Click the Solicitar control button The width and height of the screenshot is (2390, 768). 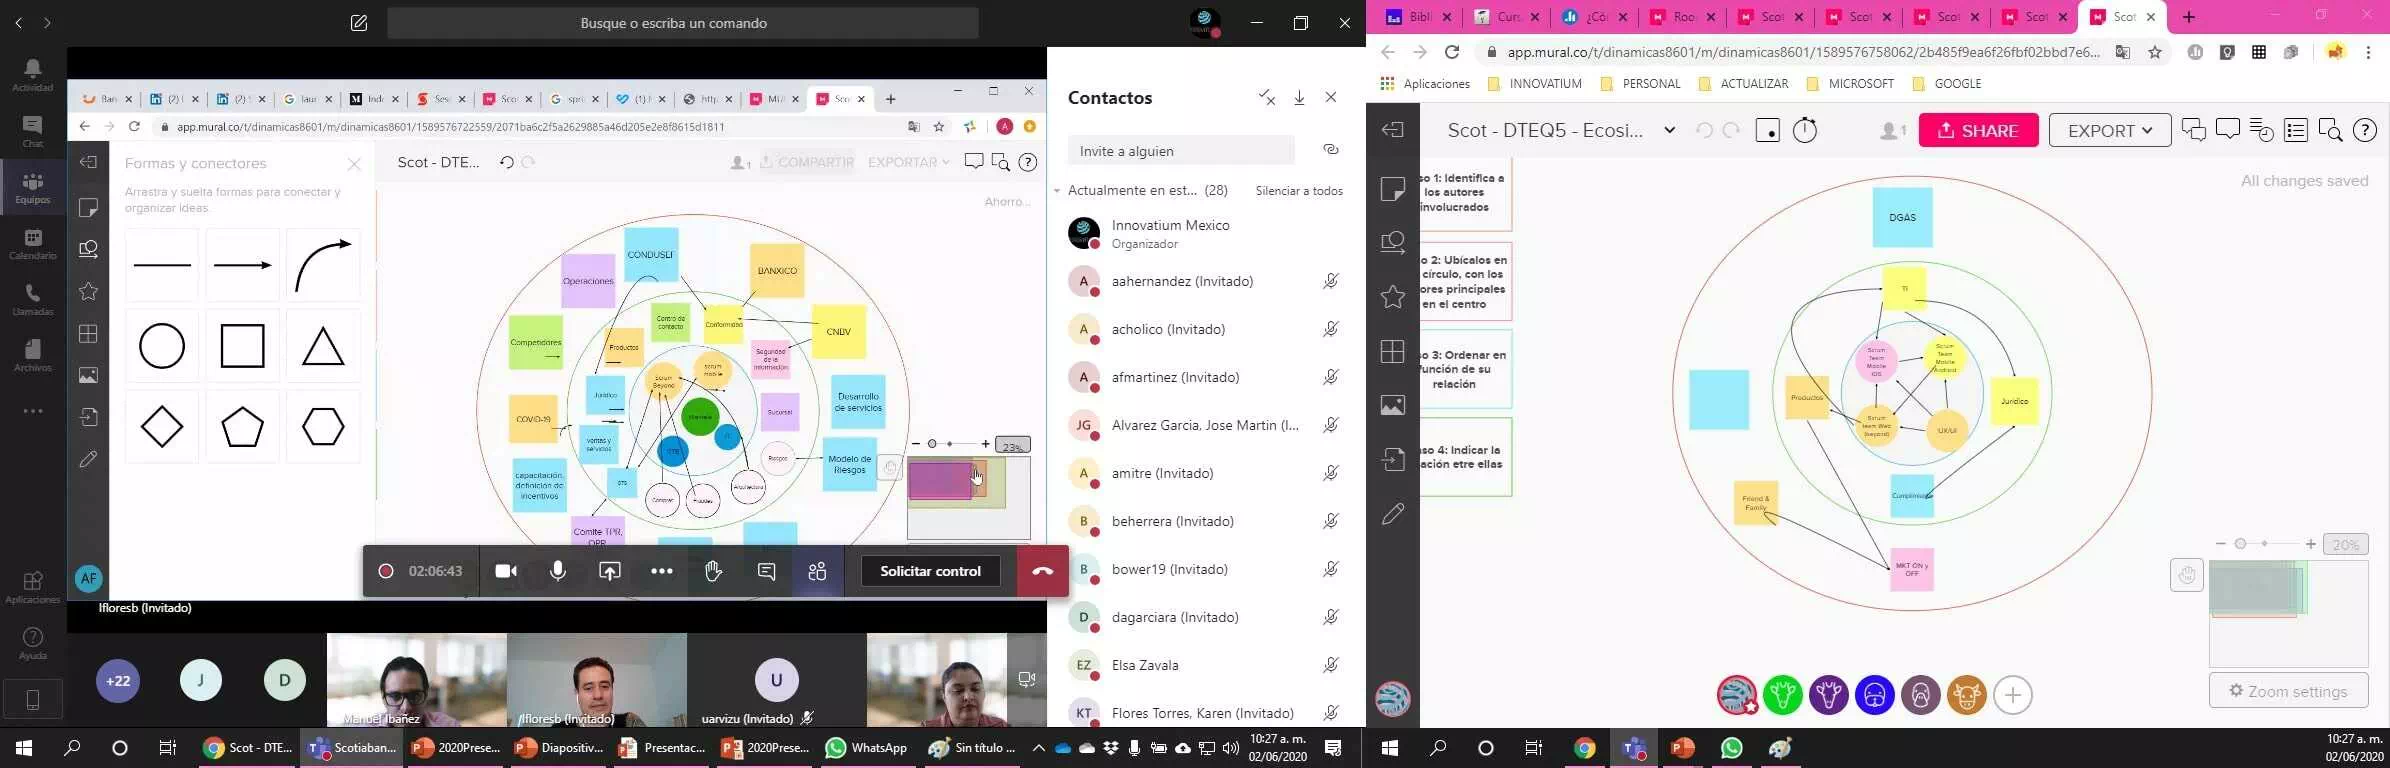930,571
